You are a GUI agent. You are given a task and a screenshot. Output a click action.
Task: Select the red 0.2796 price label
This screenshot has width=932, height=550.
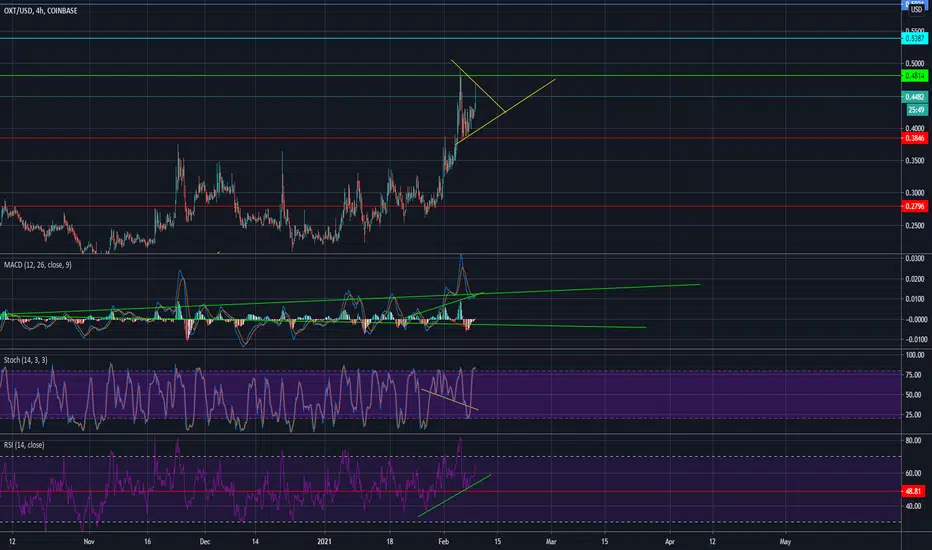pos(915,206)
